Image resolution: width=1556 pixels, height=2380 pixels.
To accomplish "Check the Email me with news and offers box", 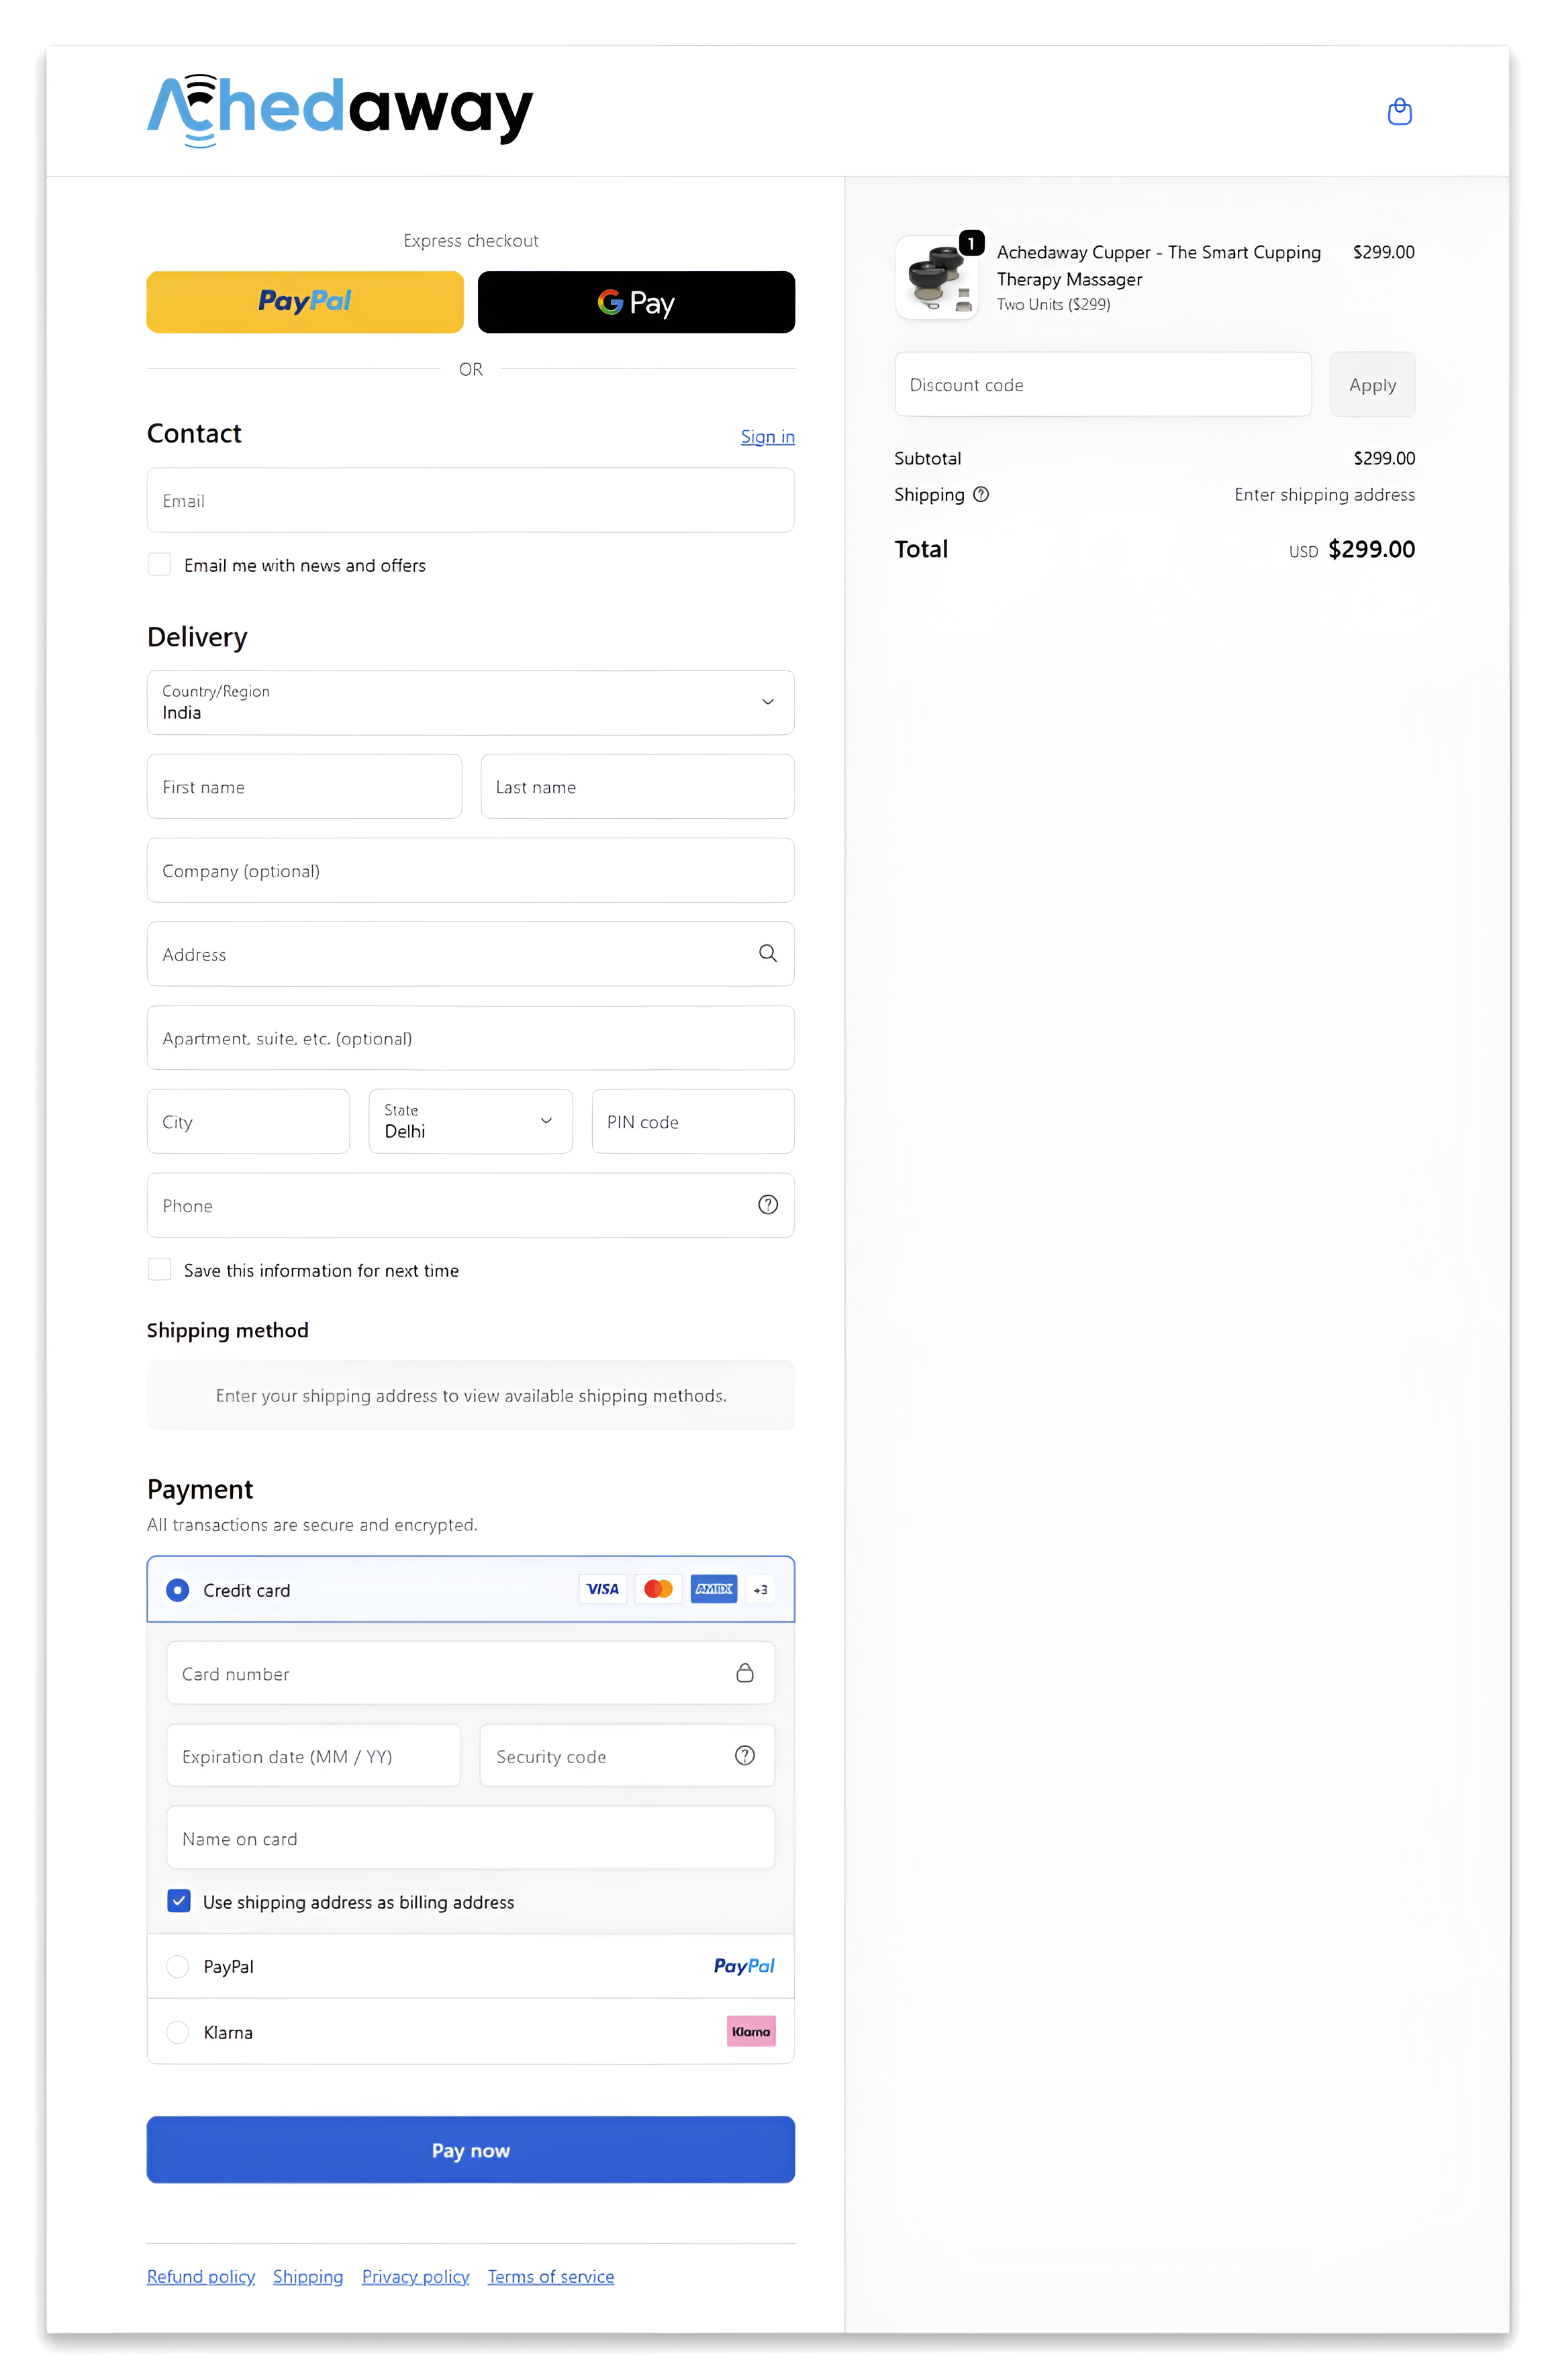I will pyautogui.click(x=159, y=564).
